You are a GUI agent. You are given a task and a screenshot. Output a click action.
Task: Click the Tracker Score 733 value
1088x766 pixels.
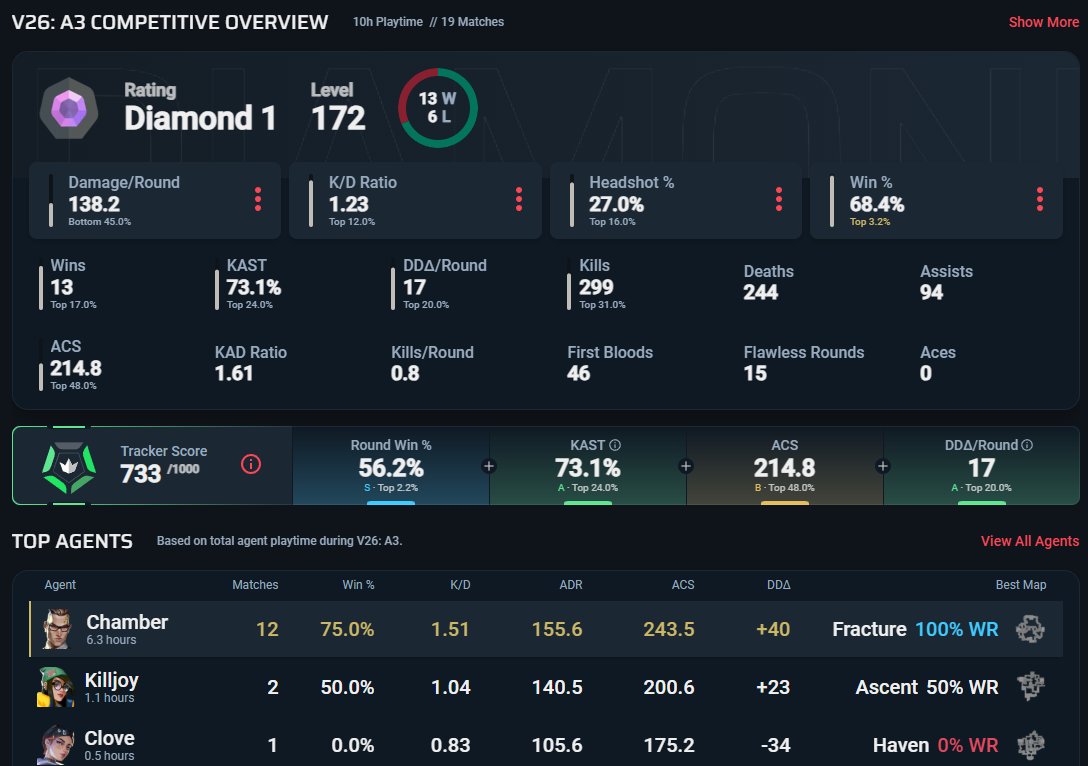[x=141, y=473]
